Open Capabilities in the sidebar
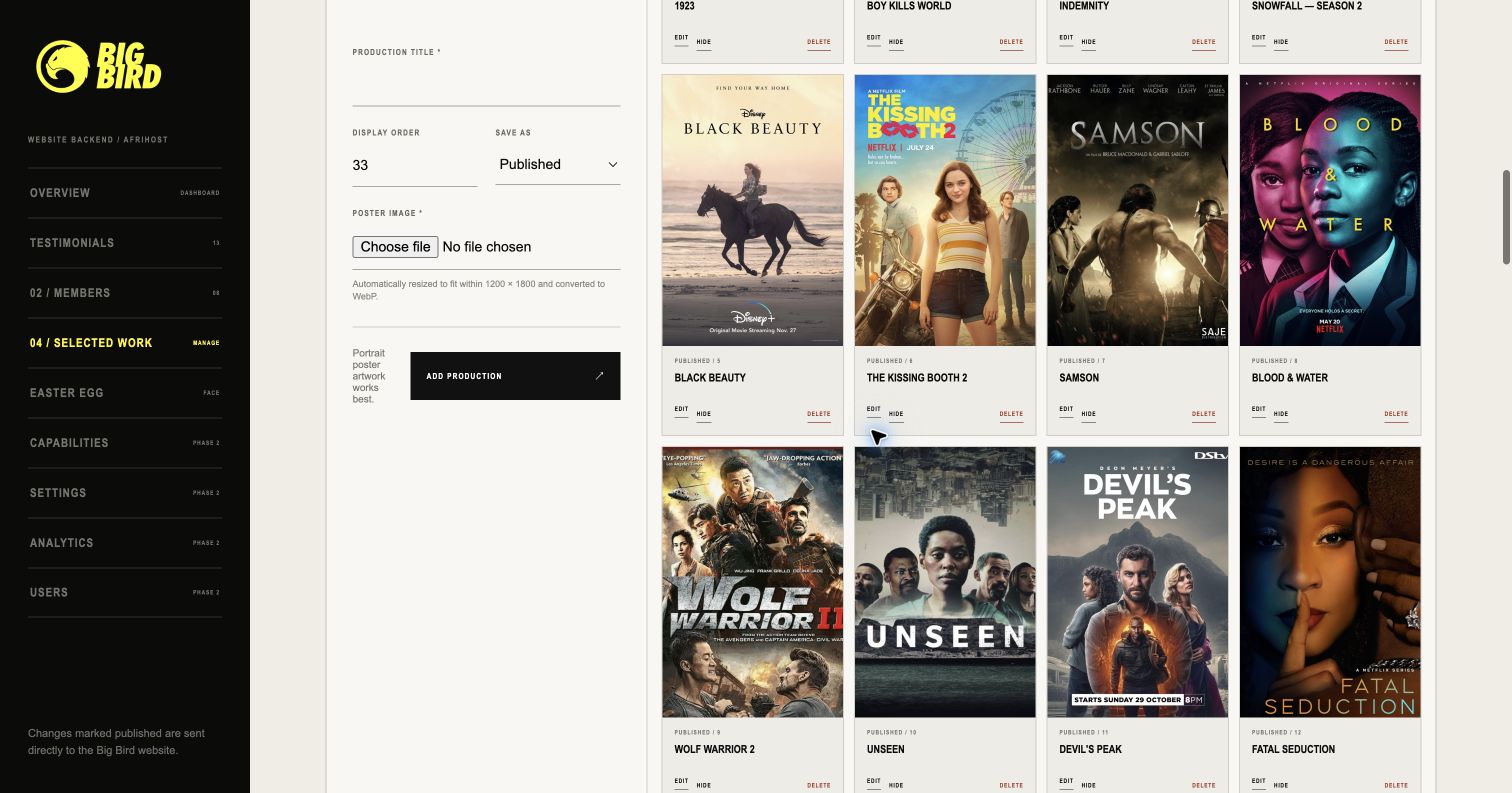The height and width of the screenshot is (793, 1512). (125, 443)
